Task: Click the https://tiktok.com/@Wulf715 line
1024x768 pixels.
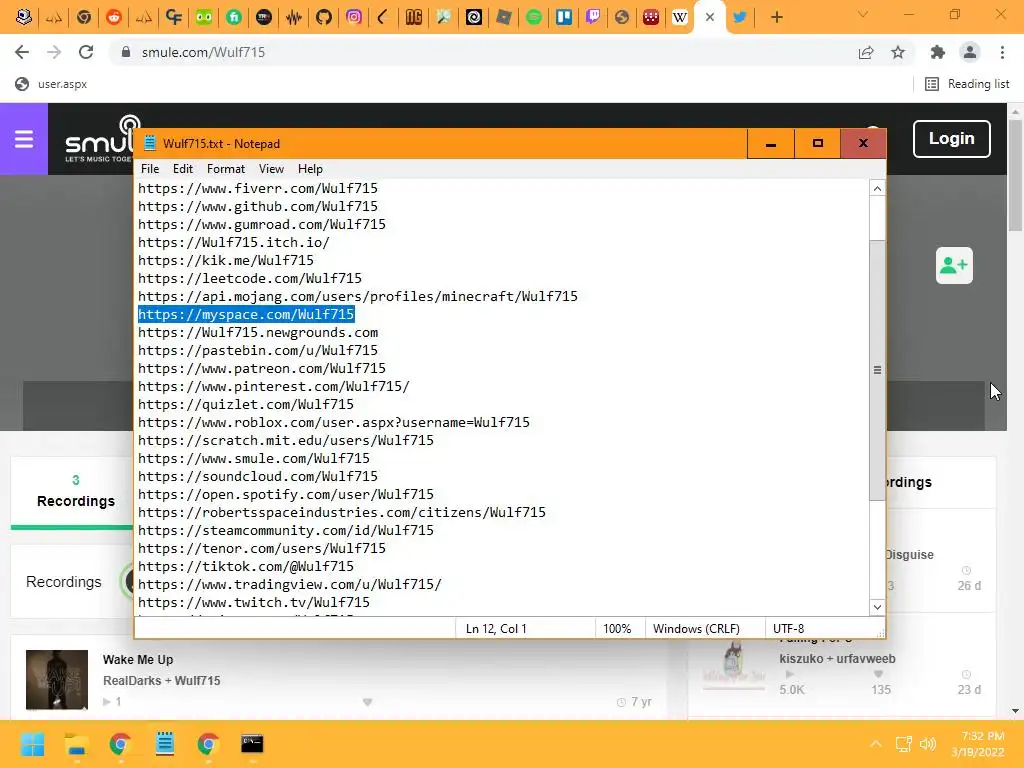Action: click(246, 566)
